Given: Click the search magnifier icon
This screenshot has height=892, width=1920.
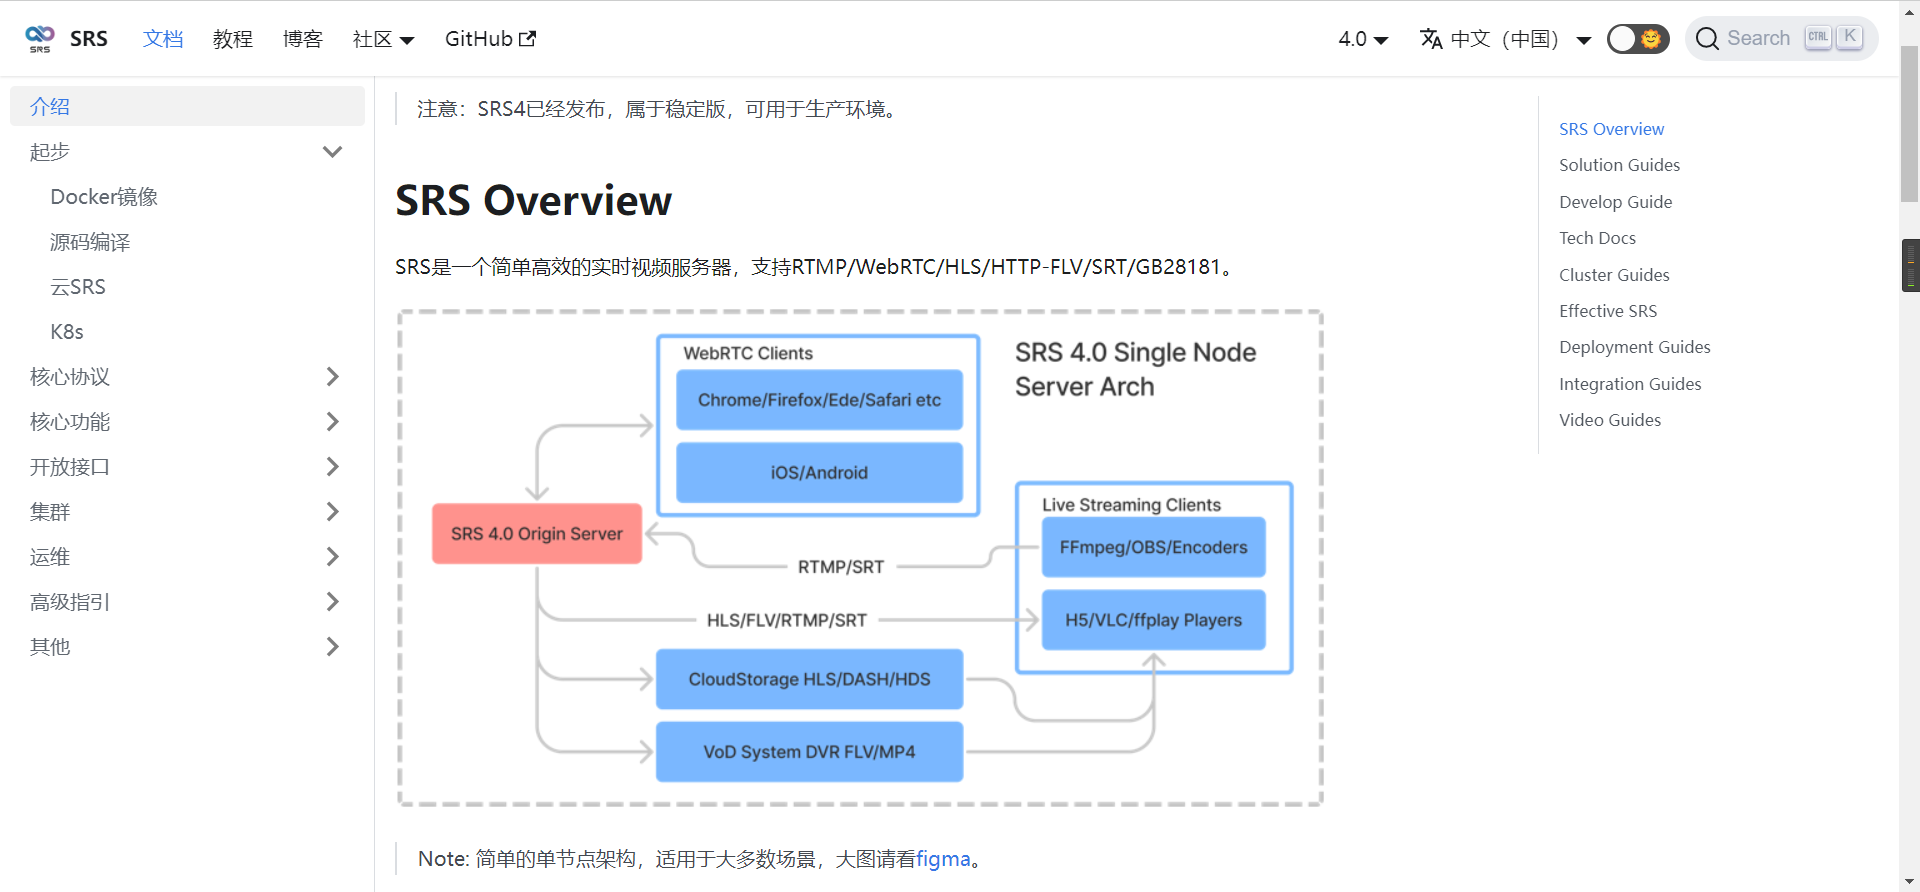Looking at the screenshot, I should [1708, 39].
